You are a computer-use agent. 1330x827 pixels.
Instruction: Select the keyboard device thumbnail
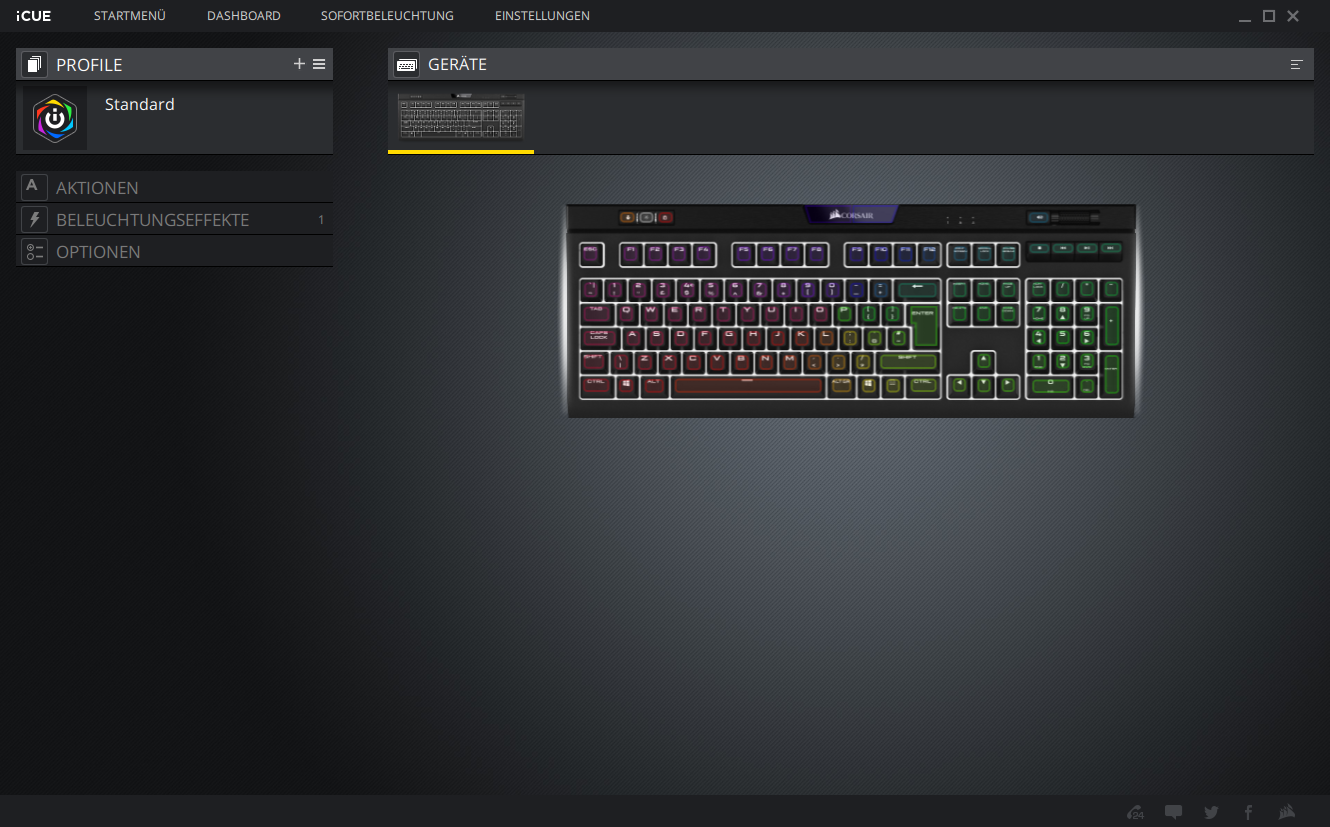461,117
